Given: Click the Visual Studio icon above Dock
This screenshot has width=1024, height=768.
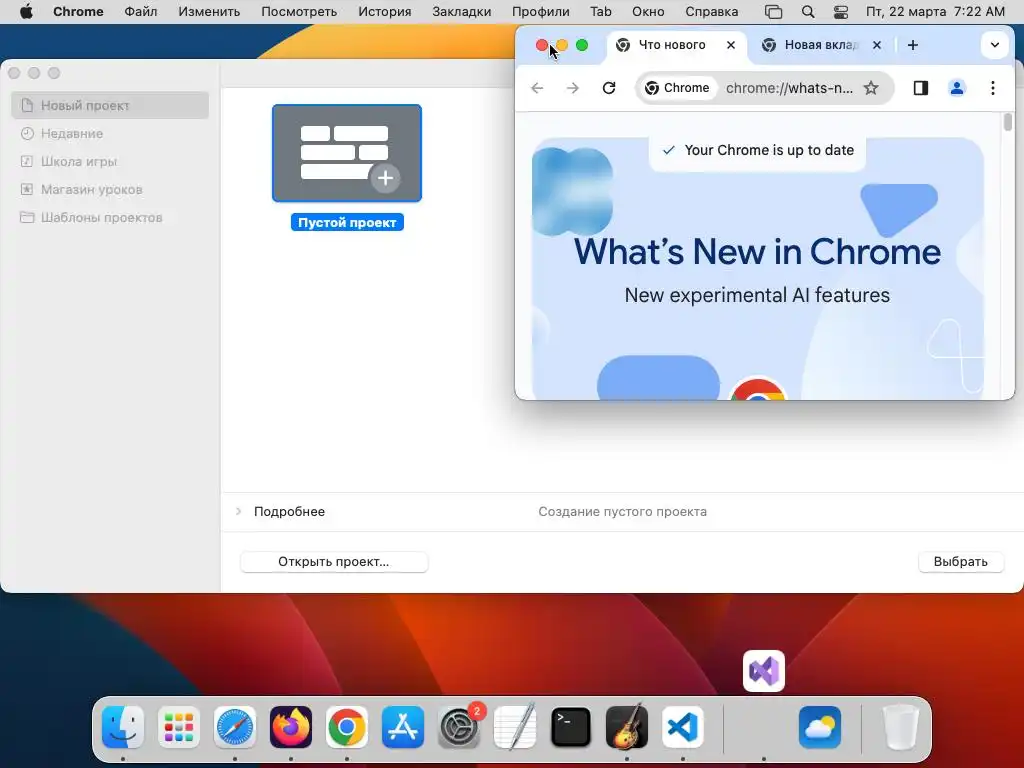Looking at the screenshot, I should (764, 671).
